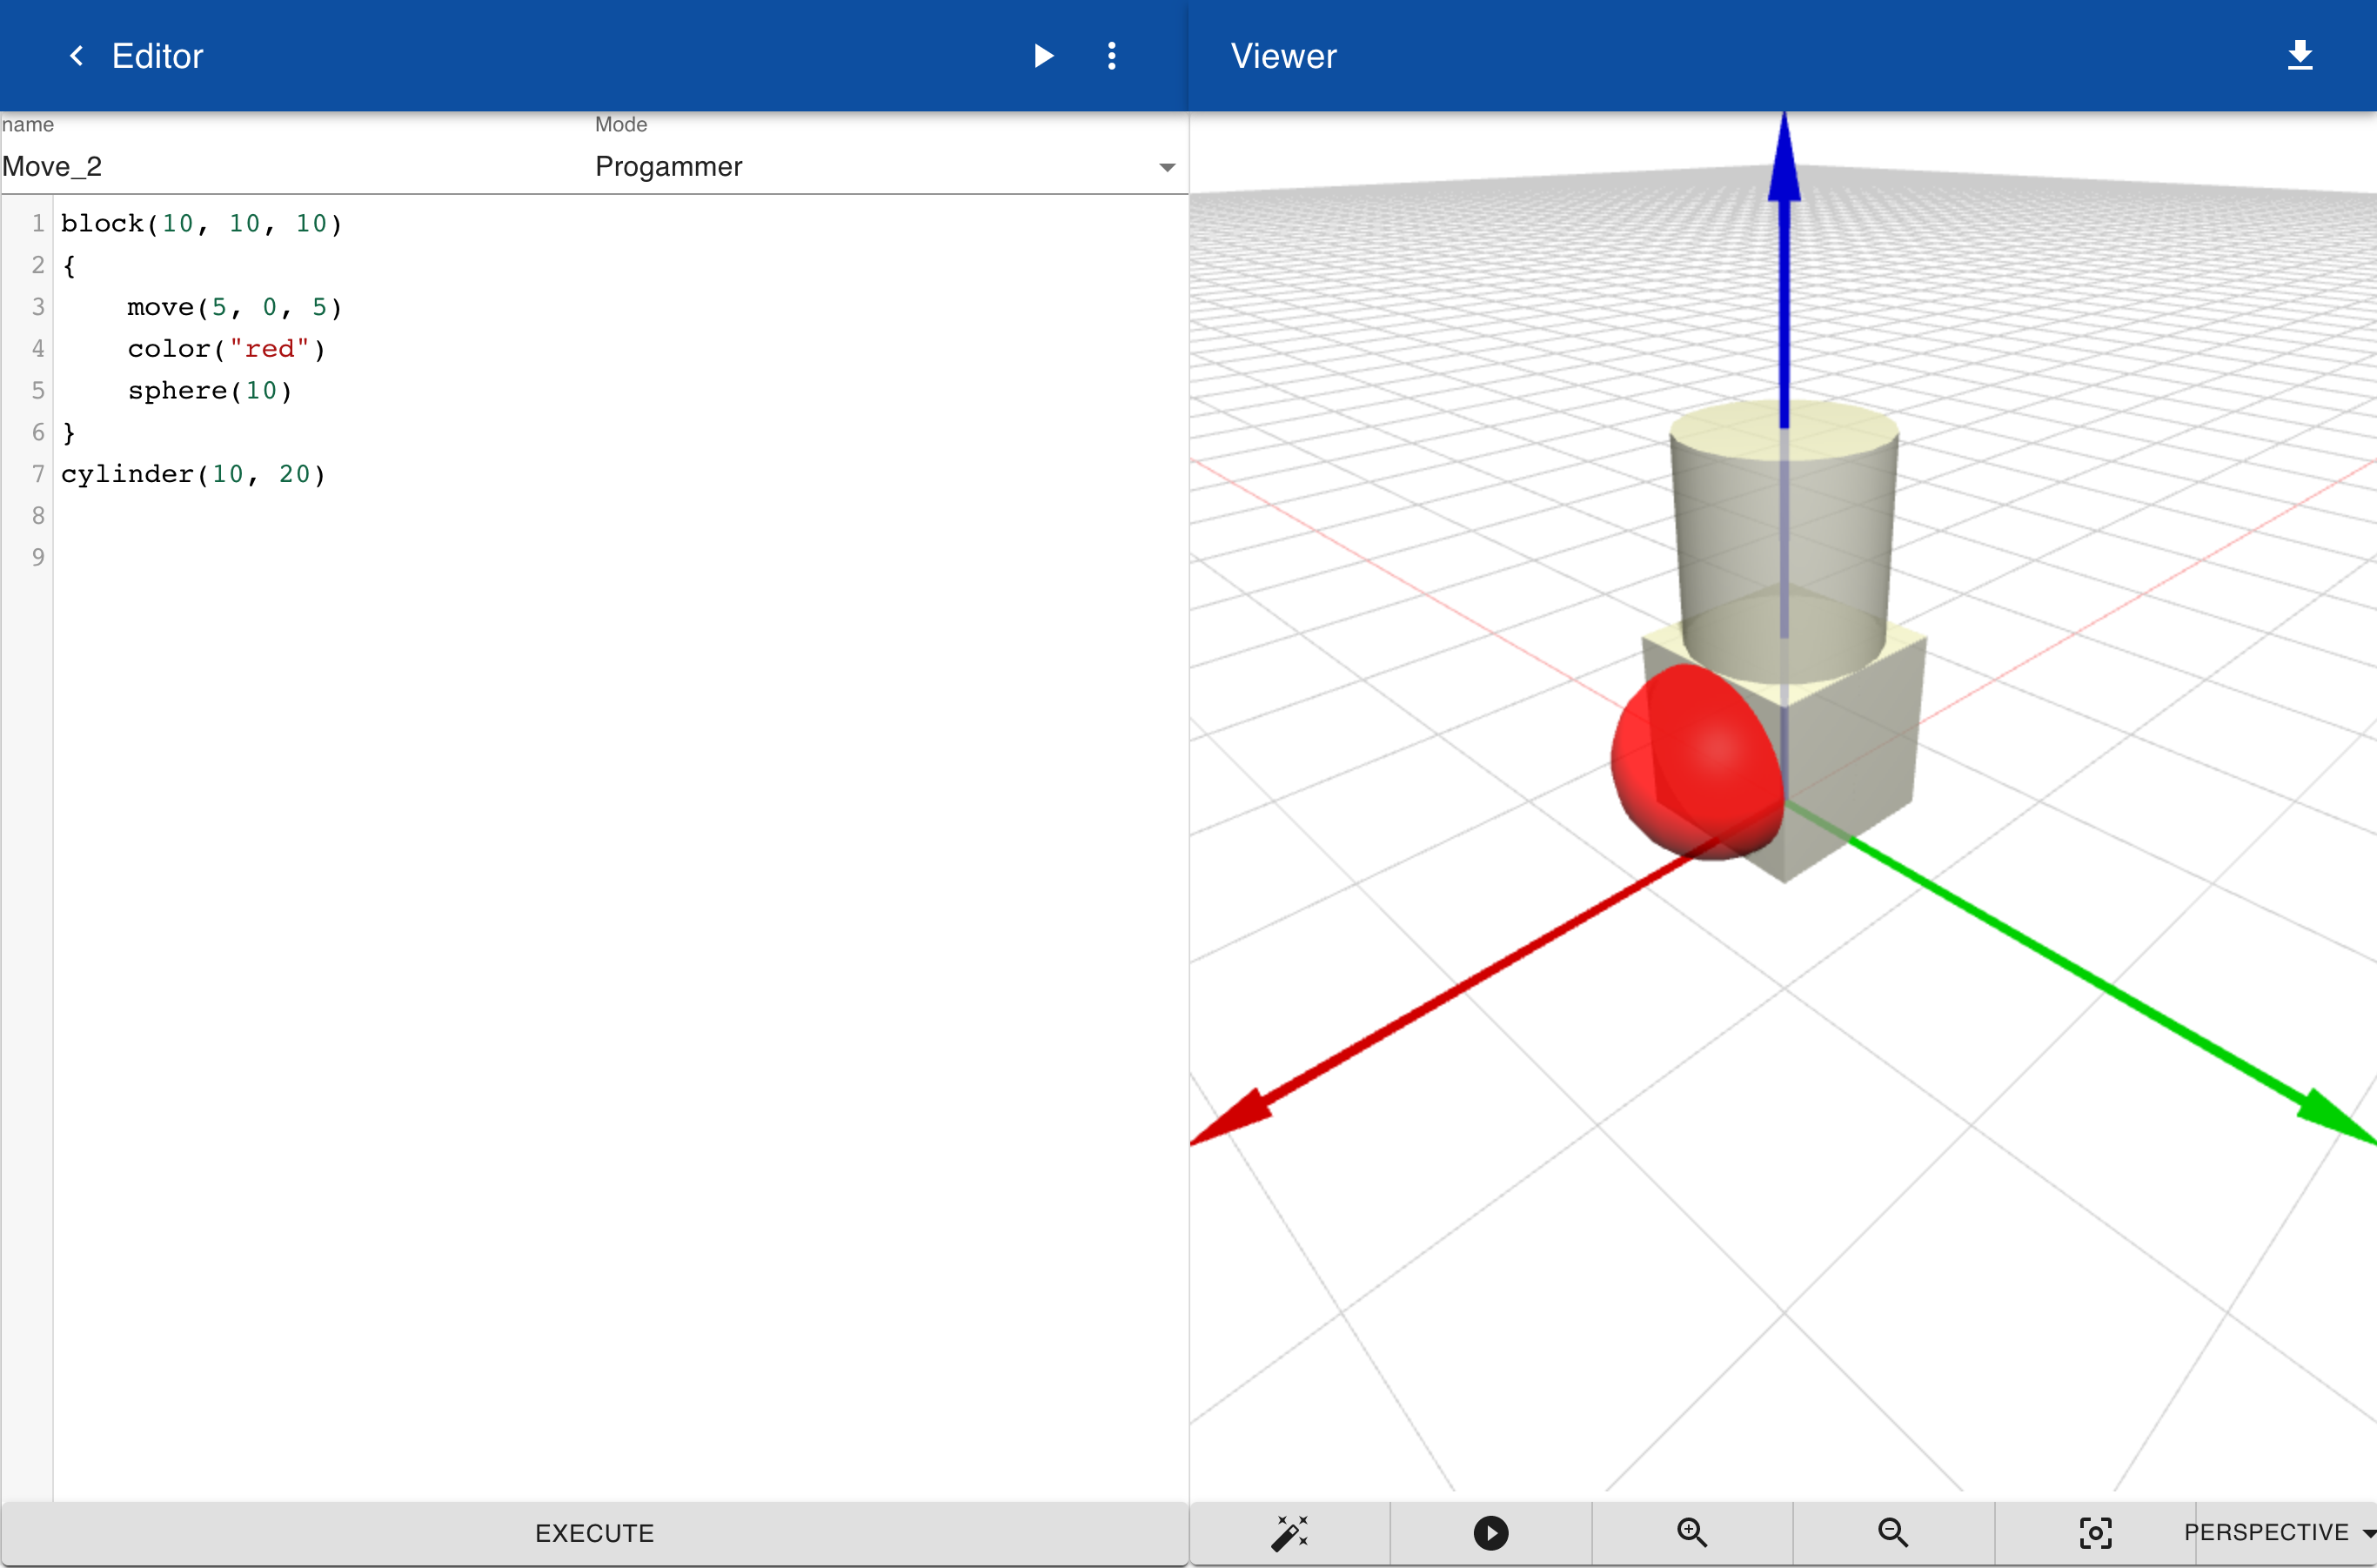Click the opening brace on line 2
2377x1568 pixels.
(69, 265)
